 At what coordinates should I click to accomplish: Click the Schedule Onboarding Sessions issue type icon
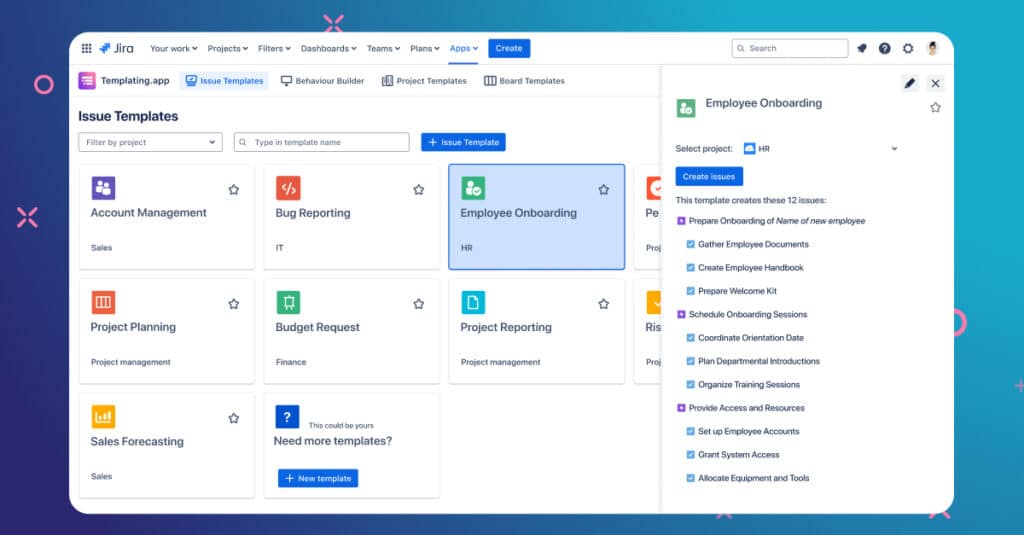(681, 314)
